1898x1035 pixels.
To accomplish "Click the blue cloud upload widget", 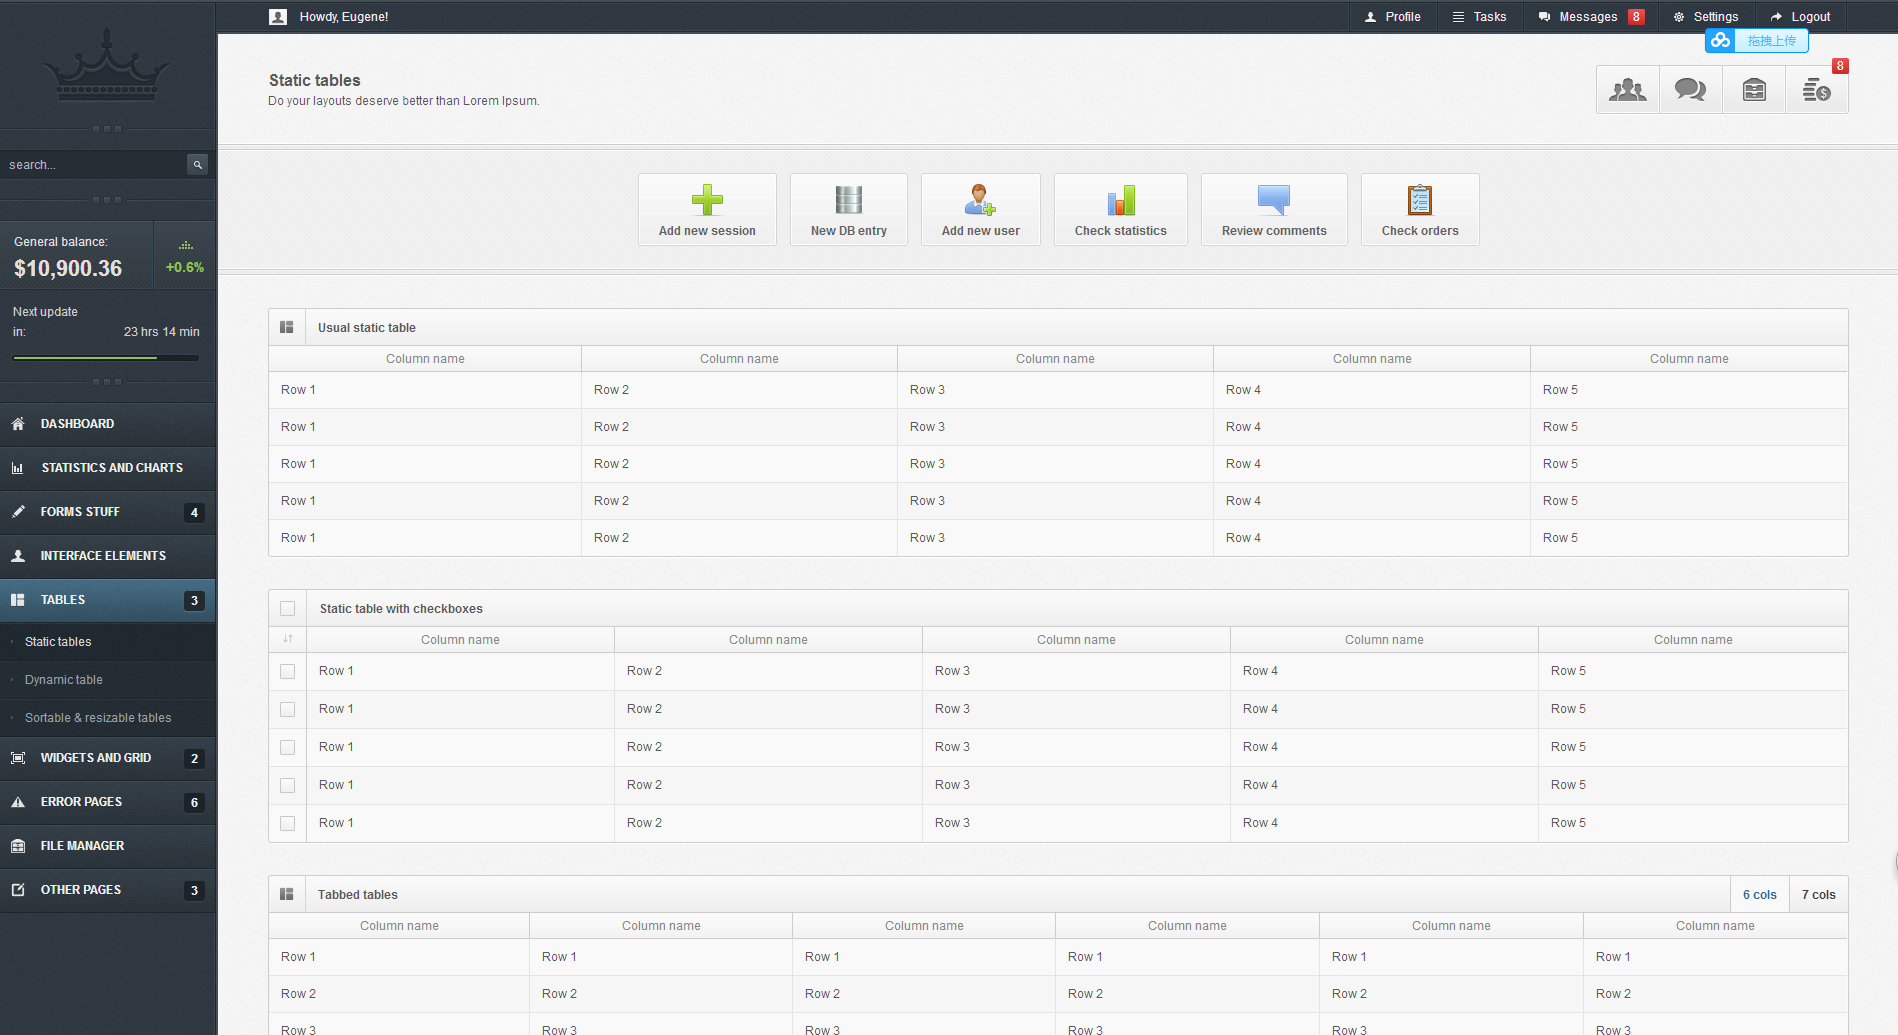I will click(1757, 41).
